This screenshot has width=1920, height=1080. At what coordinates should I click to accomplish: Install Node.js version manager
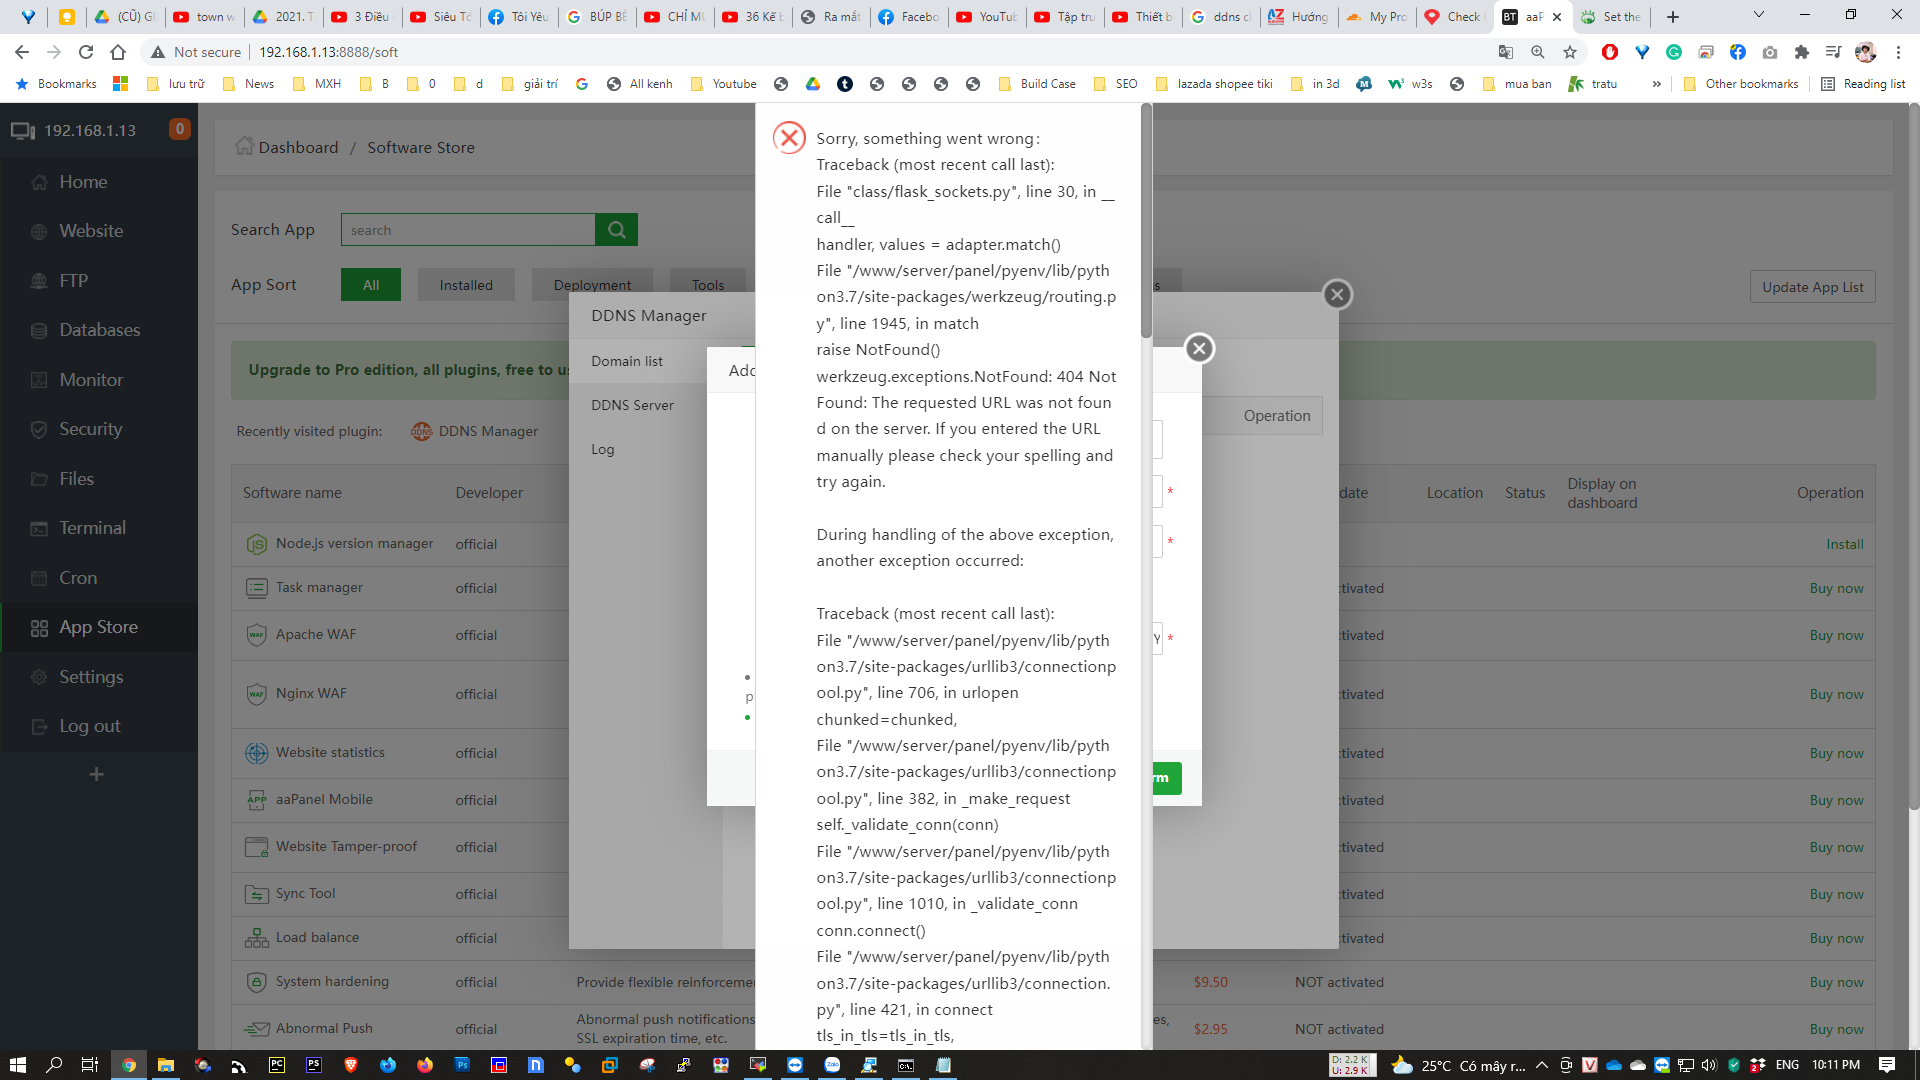click(x=1844, y=544)
